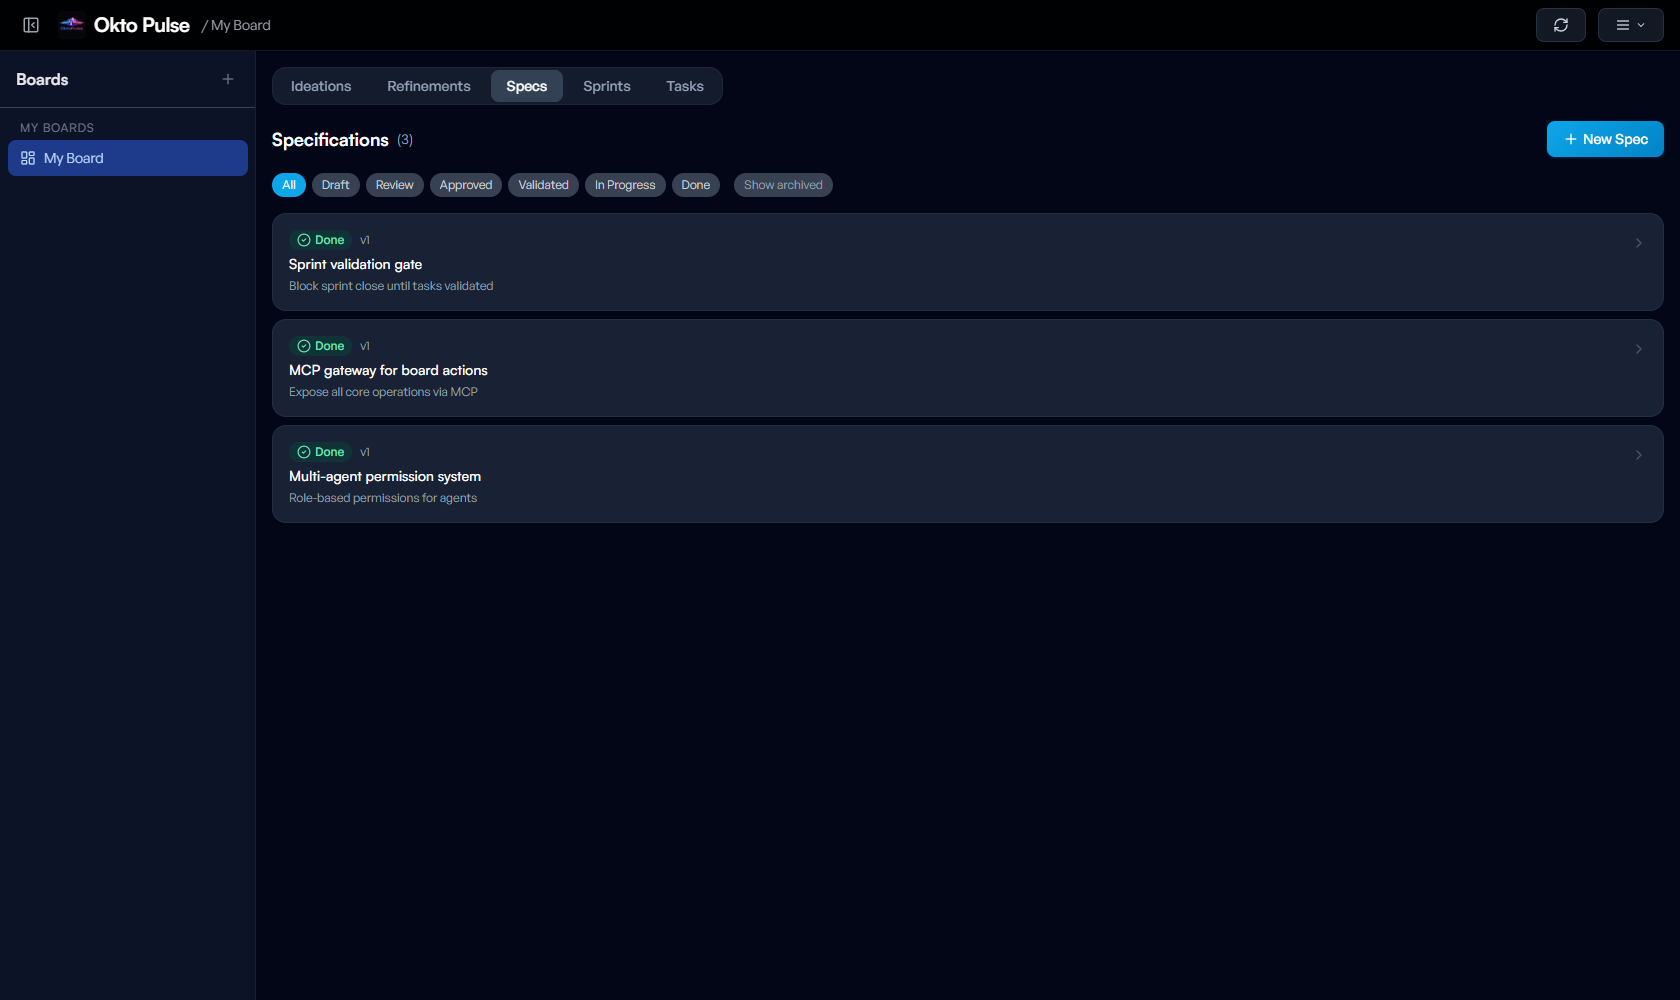Open MCP gateway for board actions spec
The image size is (1680, 1000).
pos(388,370)
